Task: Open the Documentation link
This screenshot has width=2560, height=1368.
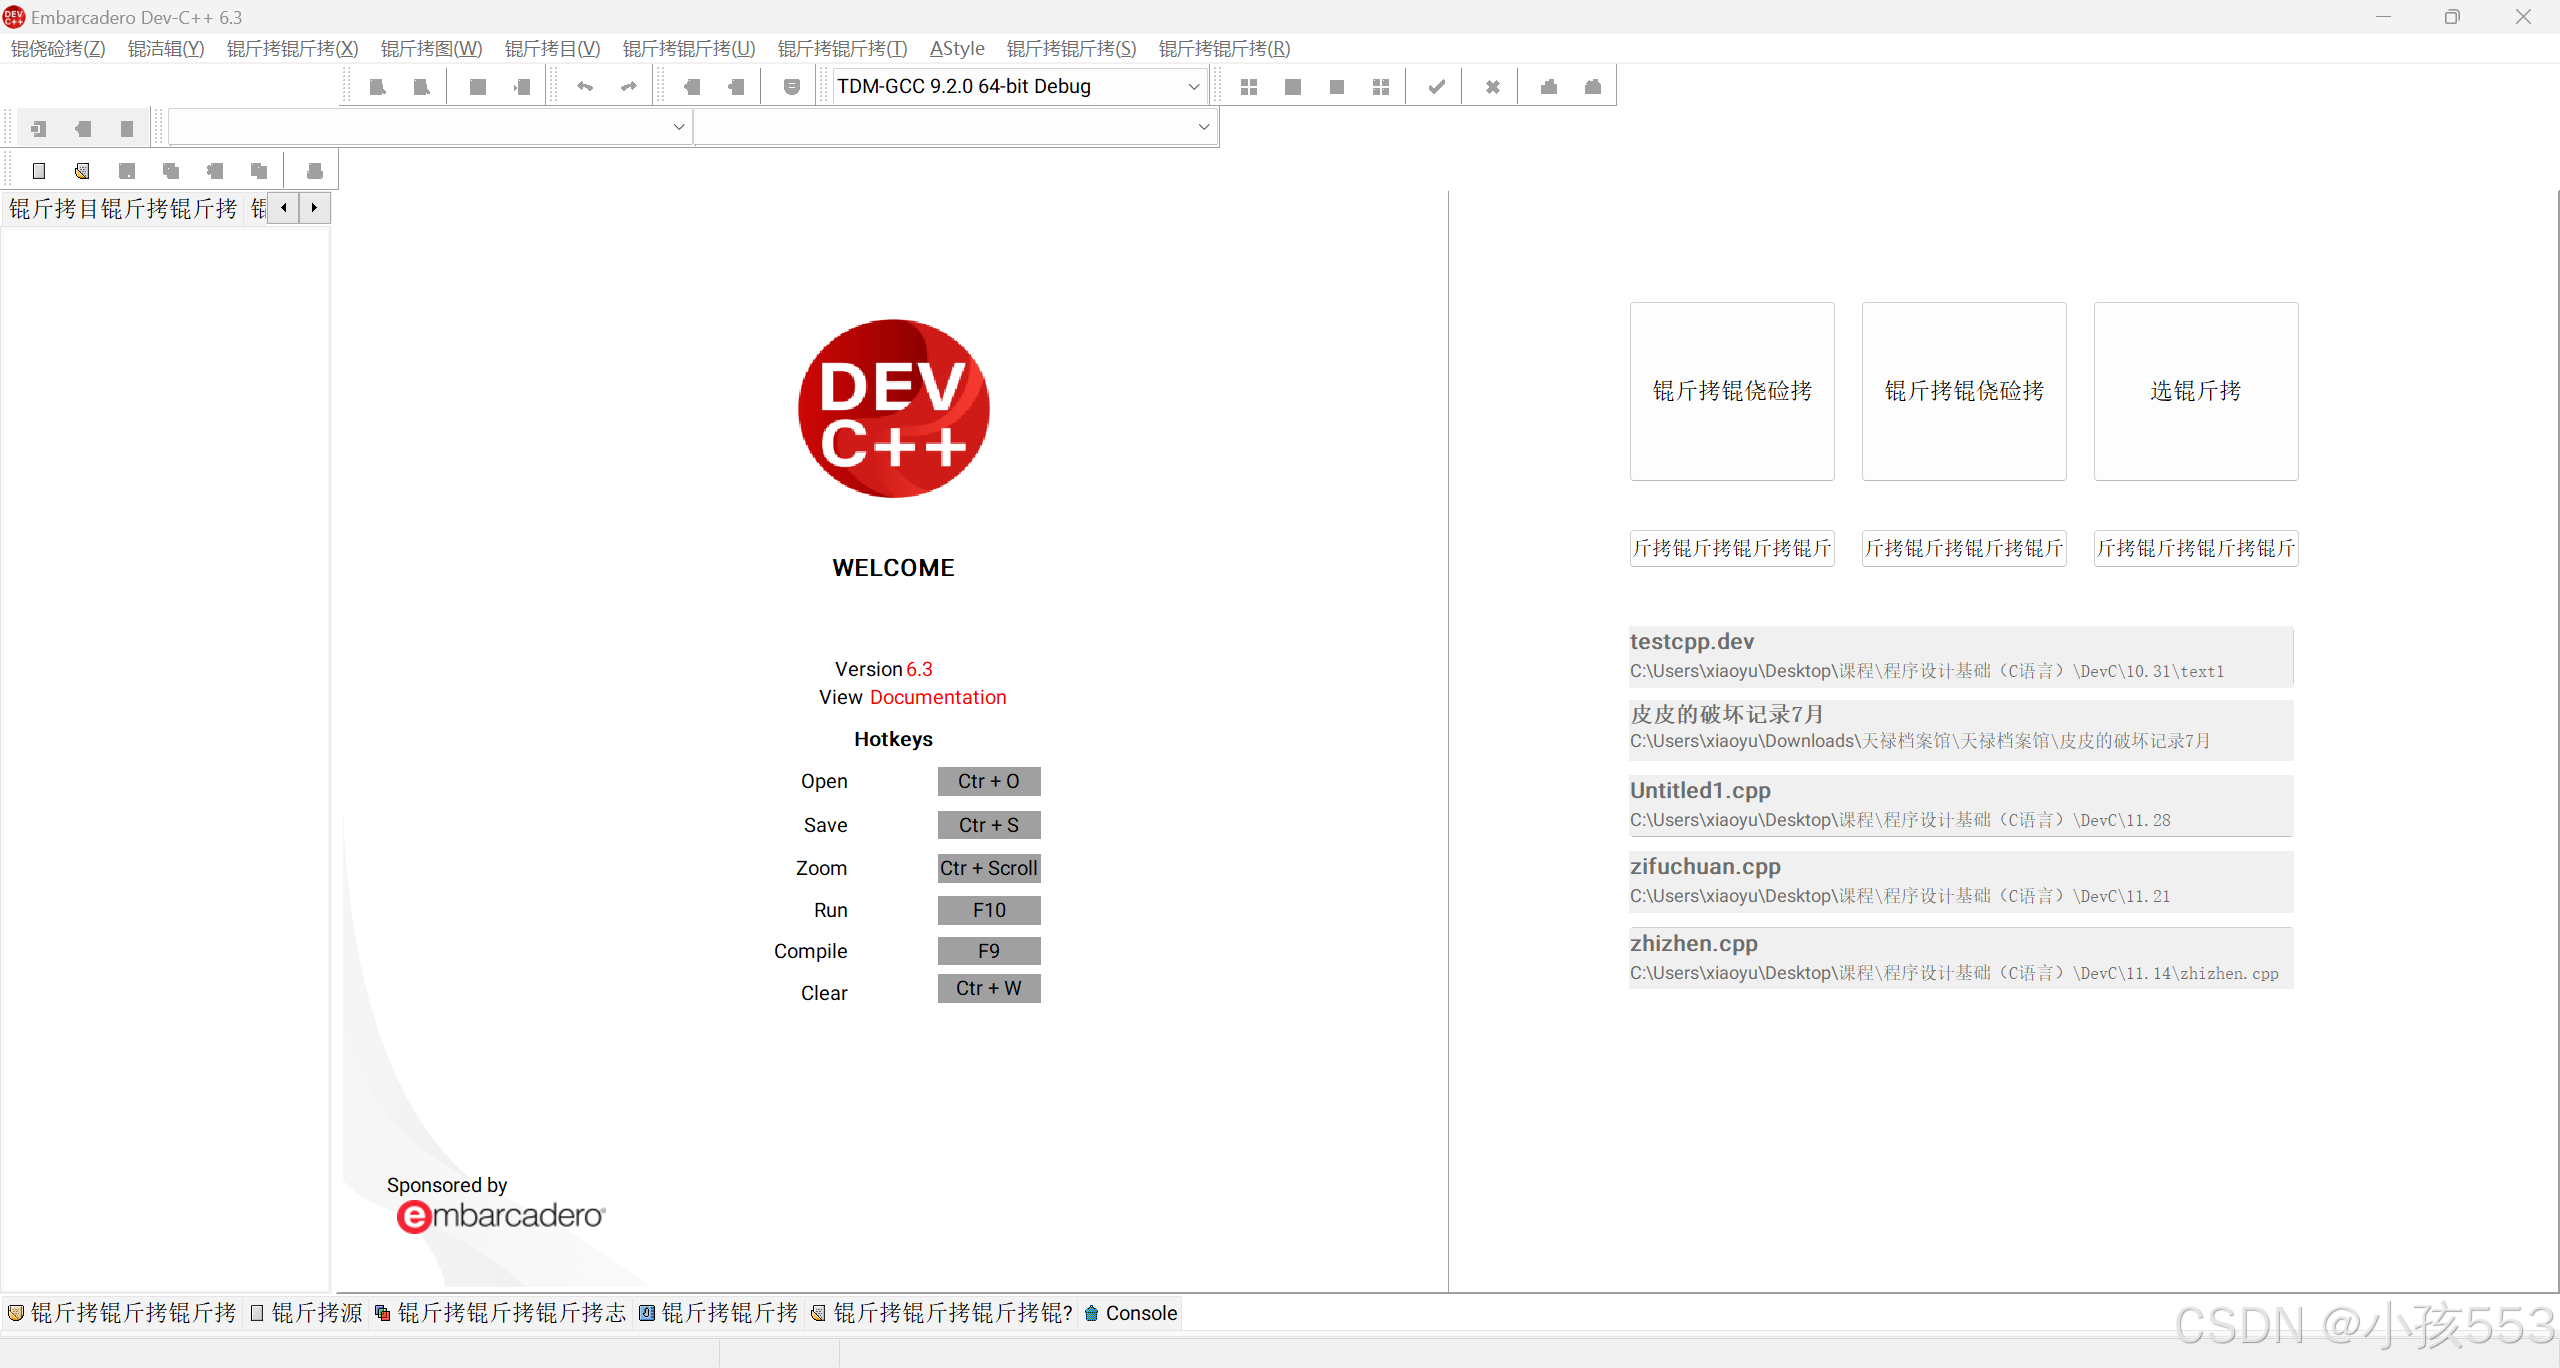Action: (938, 697)
